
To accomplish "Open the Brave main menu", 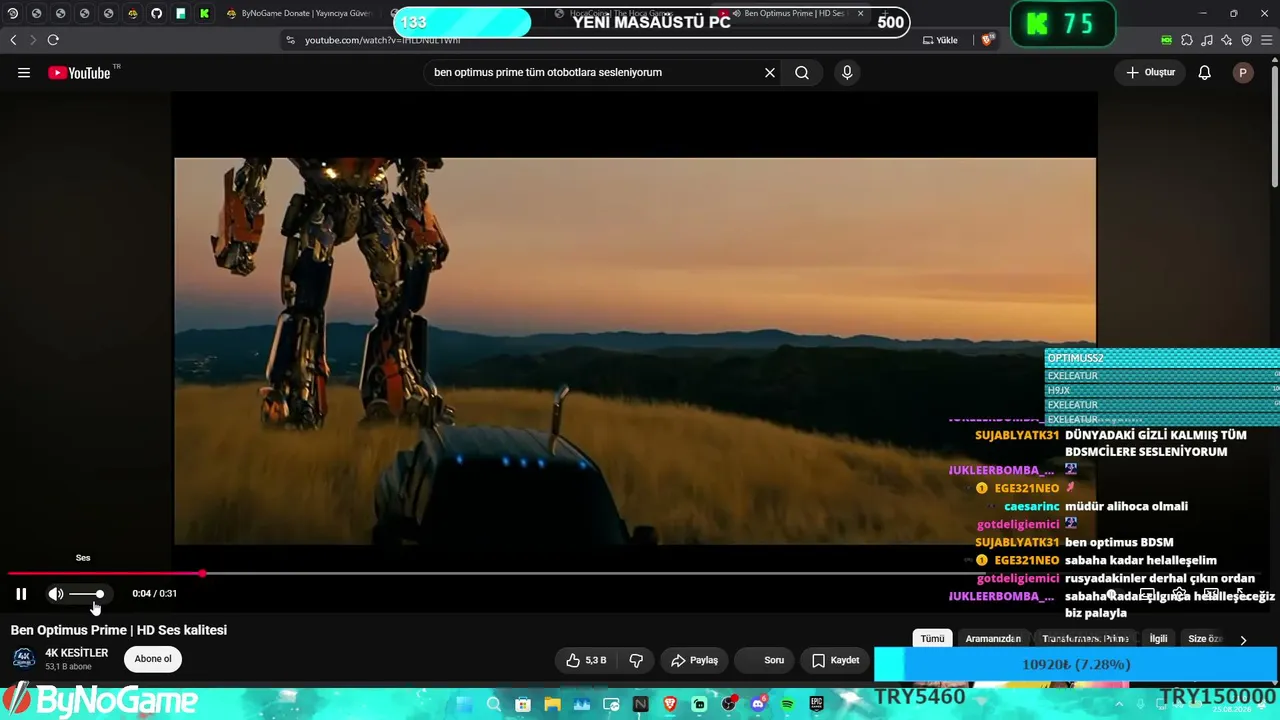I will (1267, 40).
